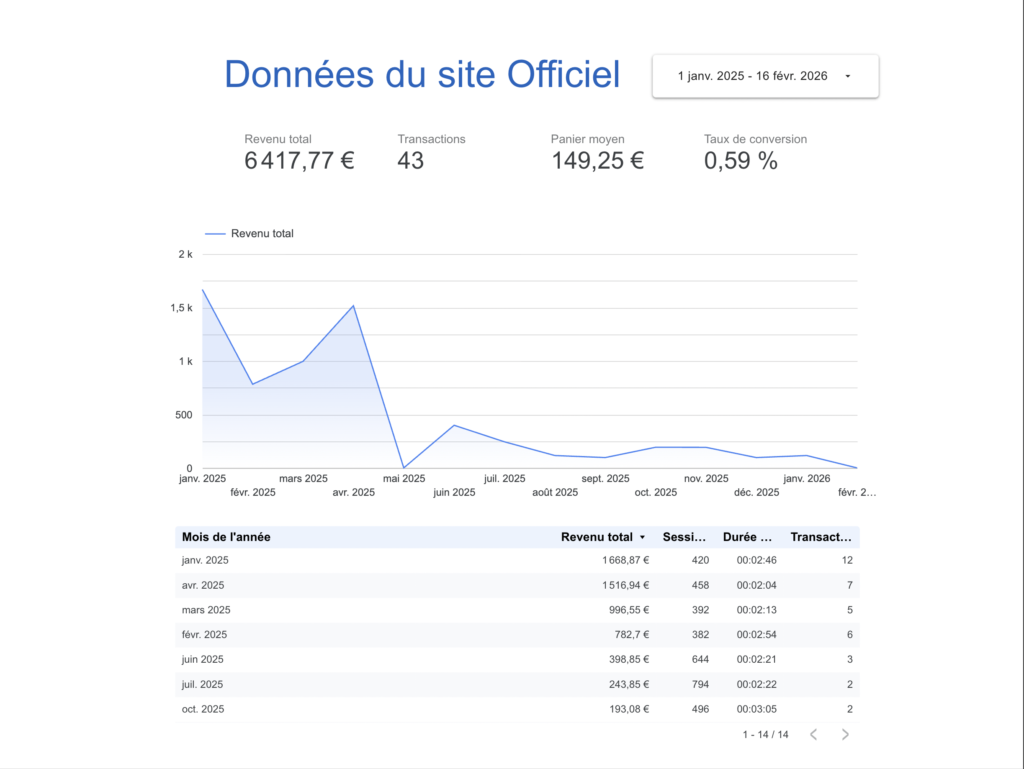Sort by the Sessions column header
The image size is (1024, 769).
(687, 537)
